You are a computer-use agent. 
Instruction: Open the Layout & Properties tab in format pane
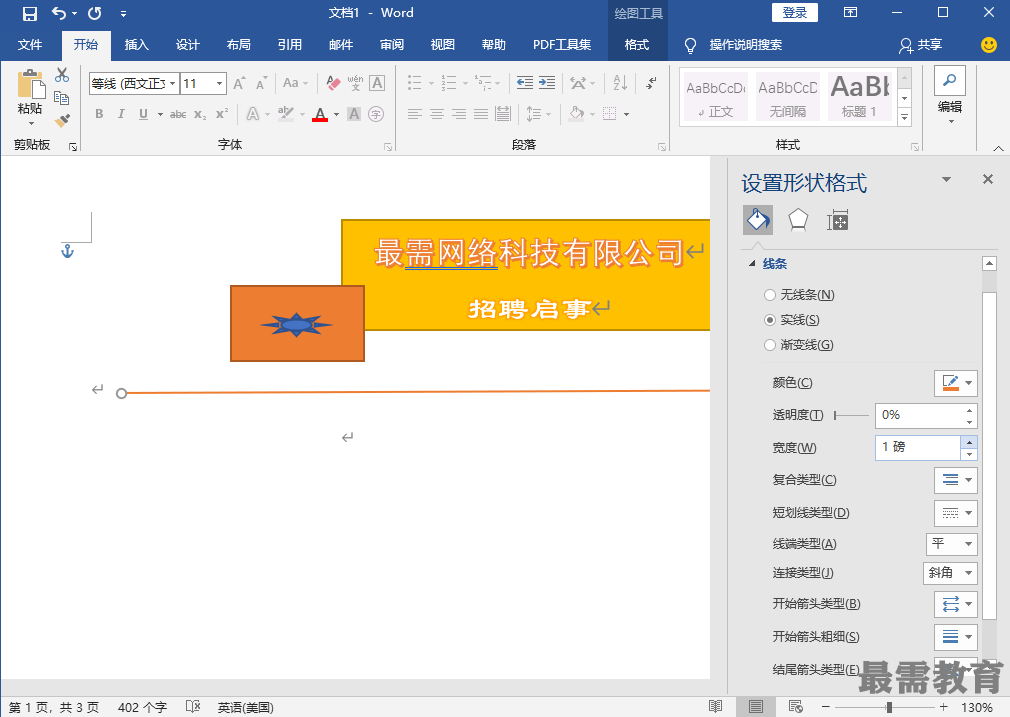tap(837, 220)
